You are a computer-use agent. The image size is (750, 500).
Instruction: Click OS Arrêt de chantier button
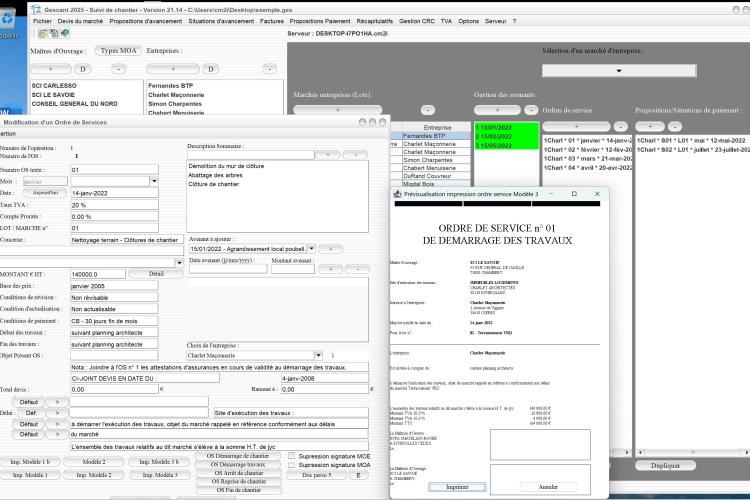point(238,473)
